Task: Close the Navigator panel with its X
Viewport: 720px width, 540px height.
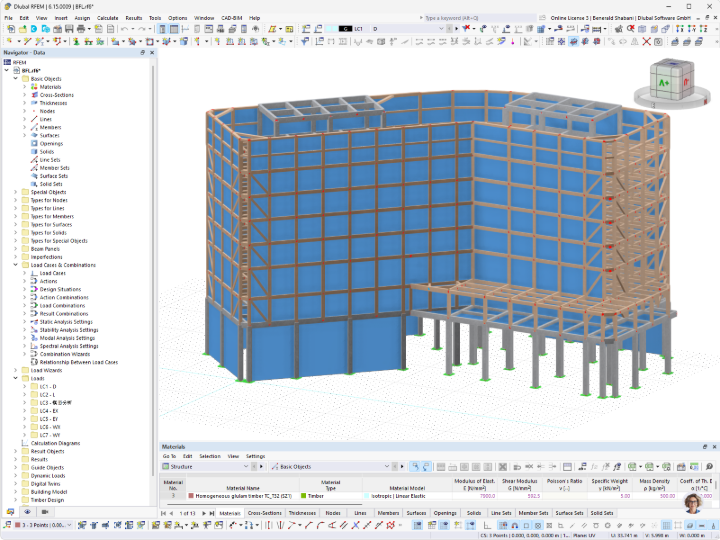Action: pos(152,53)
